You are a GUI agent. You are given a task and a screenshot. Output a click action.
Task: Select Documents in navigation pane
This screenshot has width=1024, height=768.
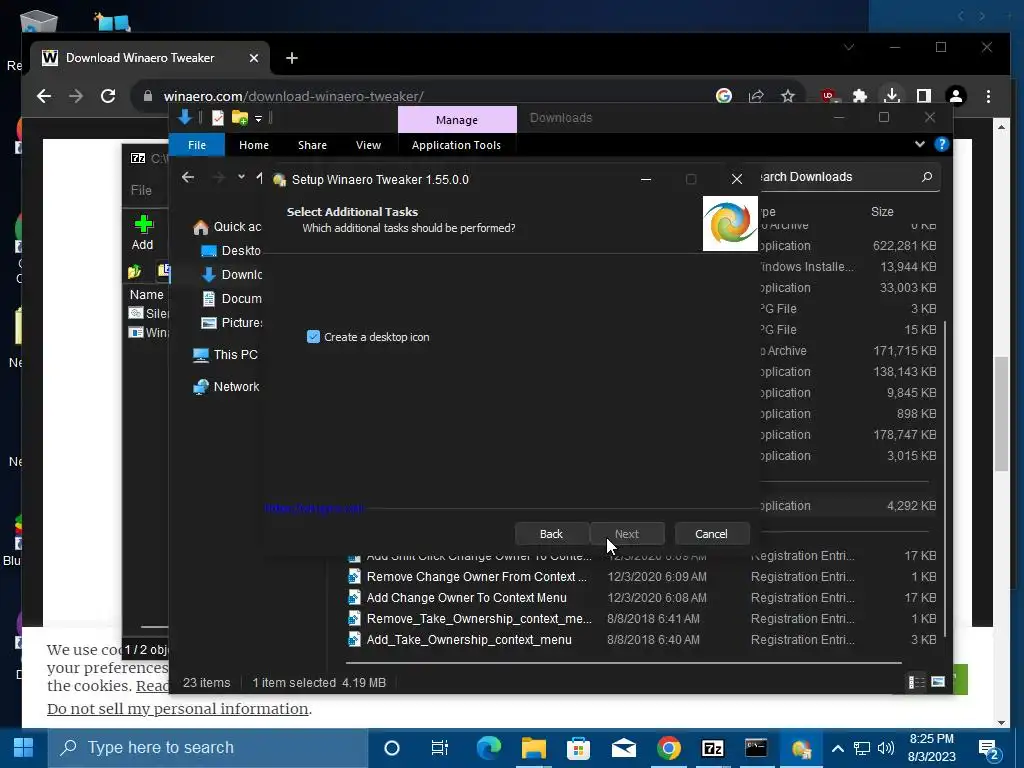tap(232, 299)
